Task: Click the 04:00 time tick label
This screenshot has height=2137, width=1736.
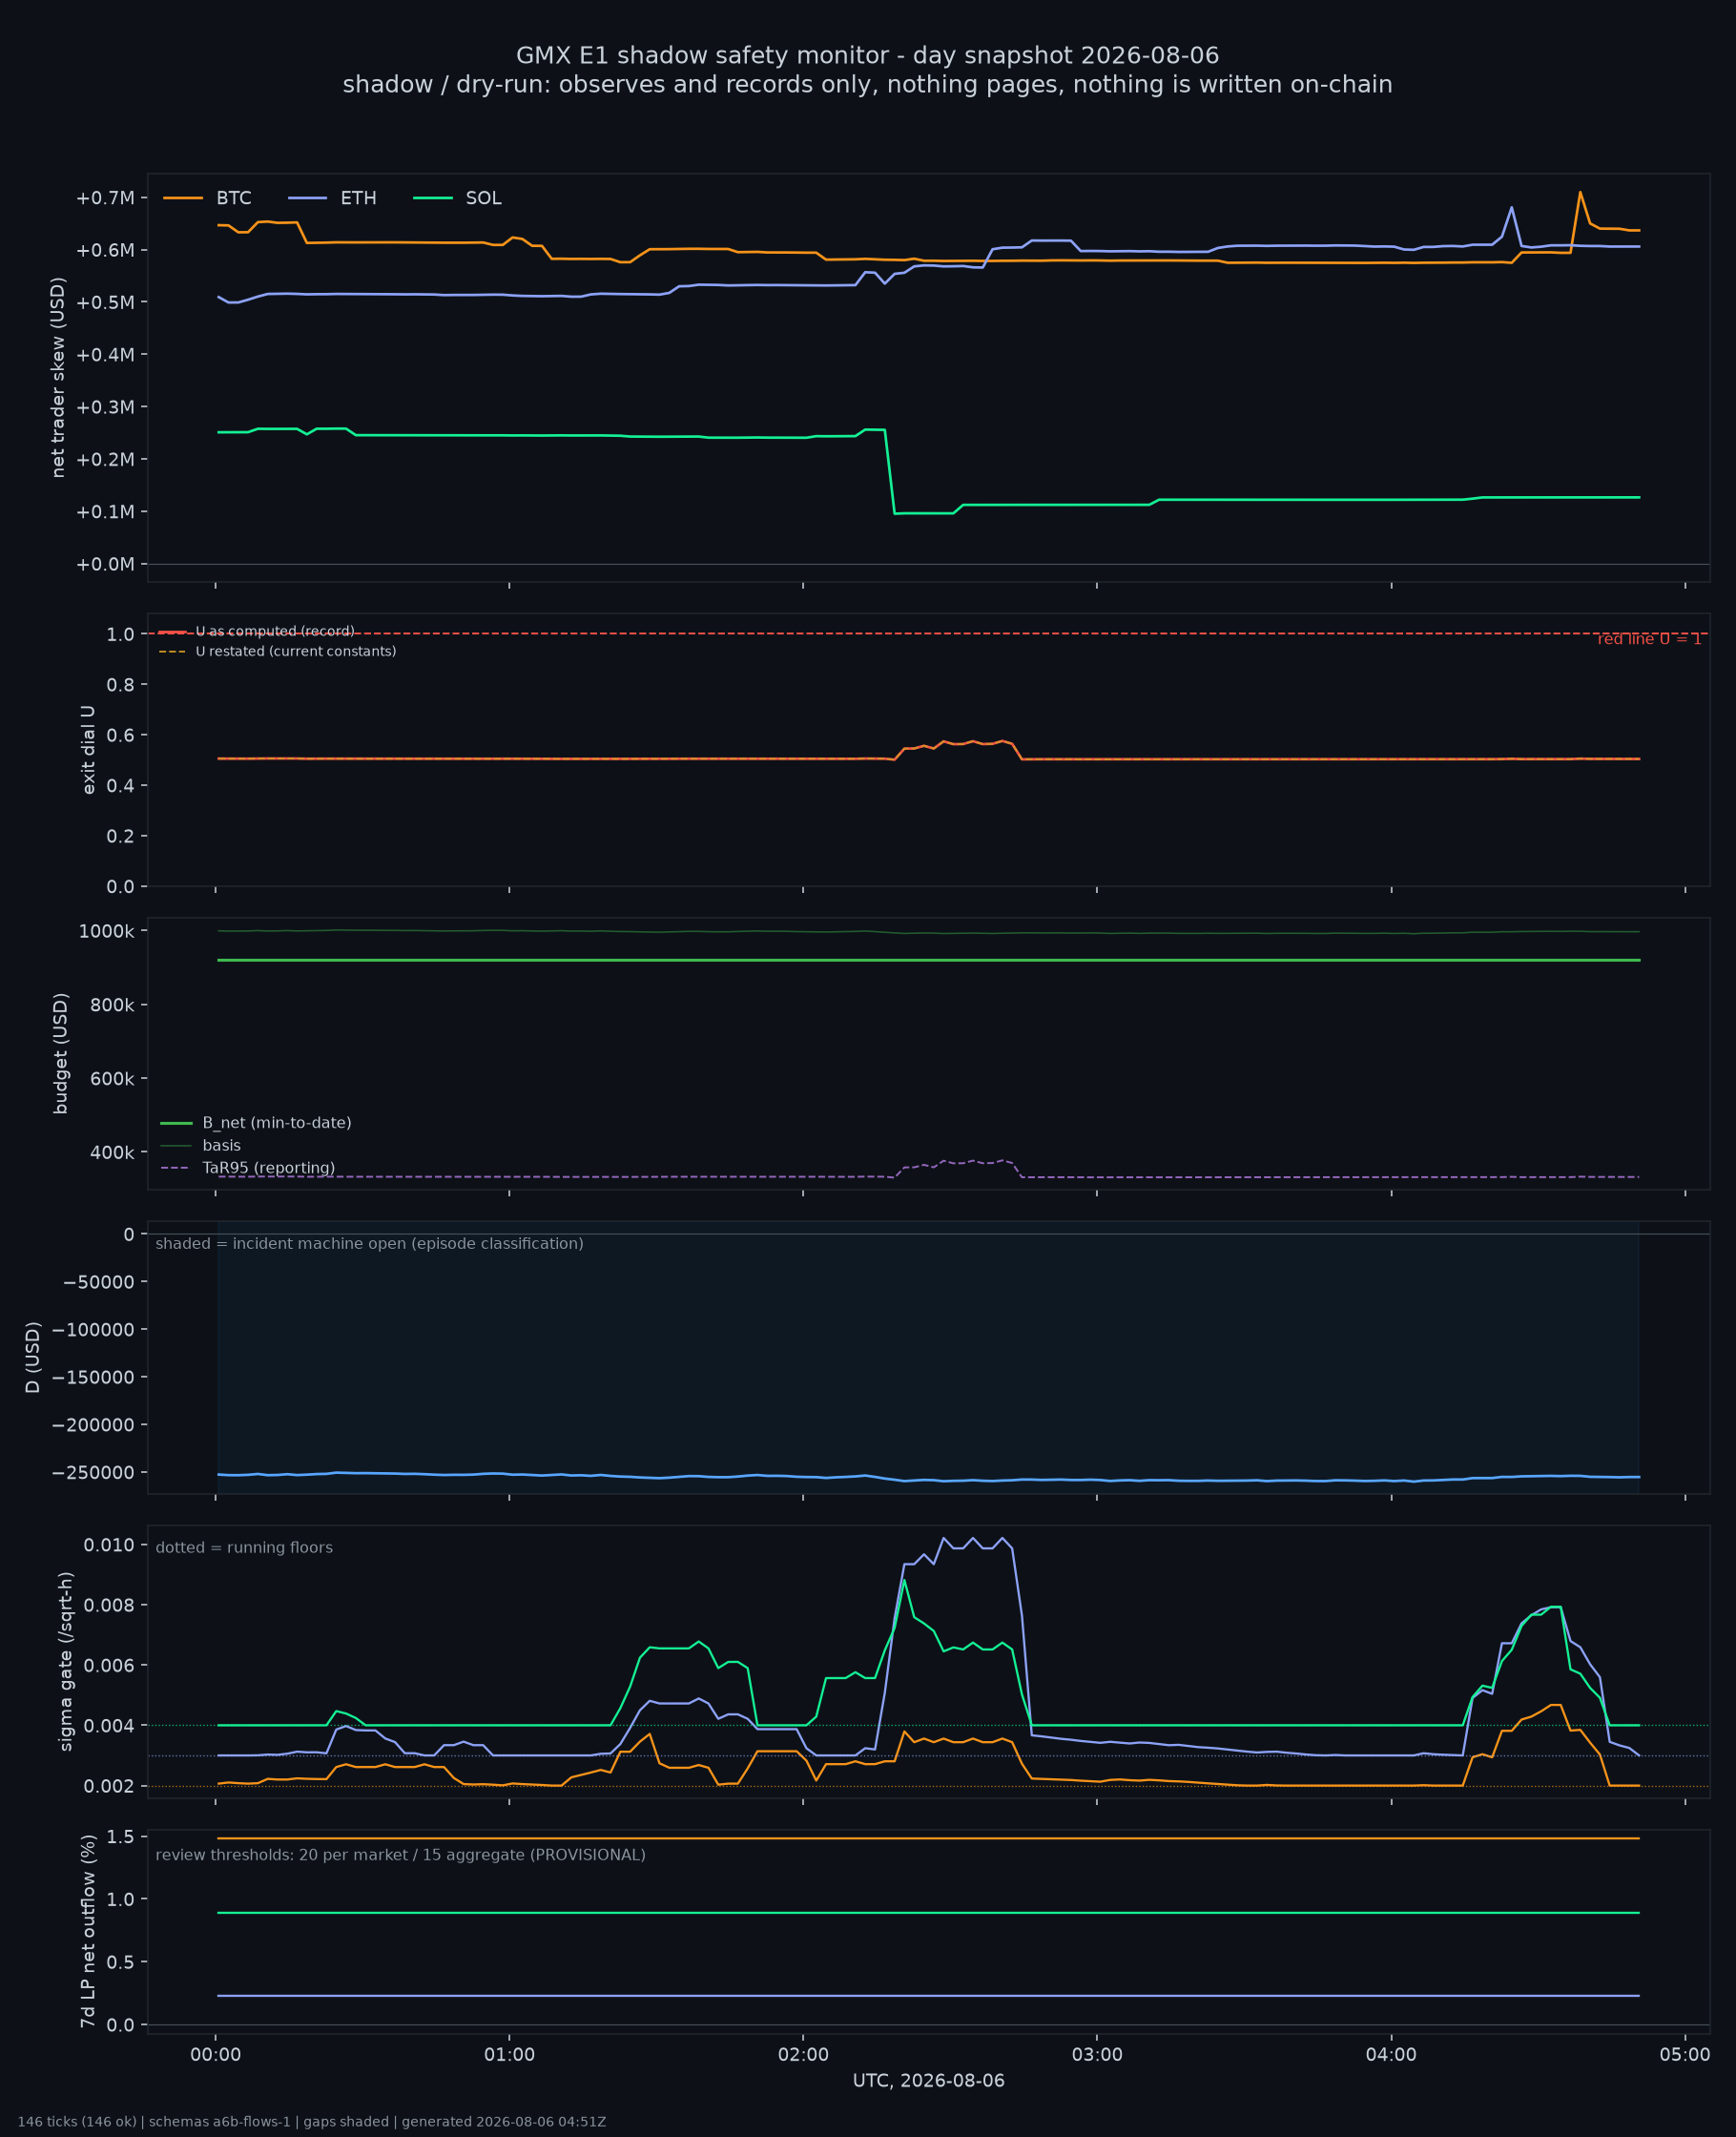Action: (x=1391, y=2055)
